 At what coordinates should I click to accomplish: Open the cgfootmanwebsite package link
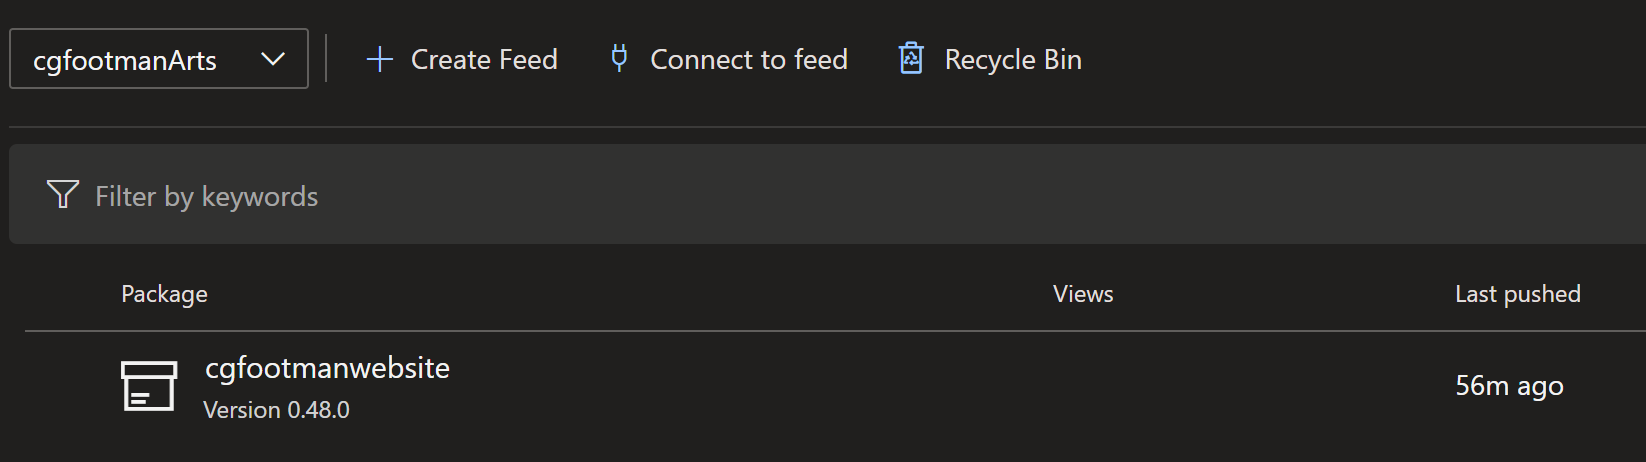[327, 368]
